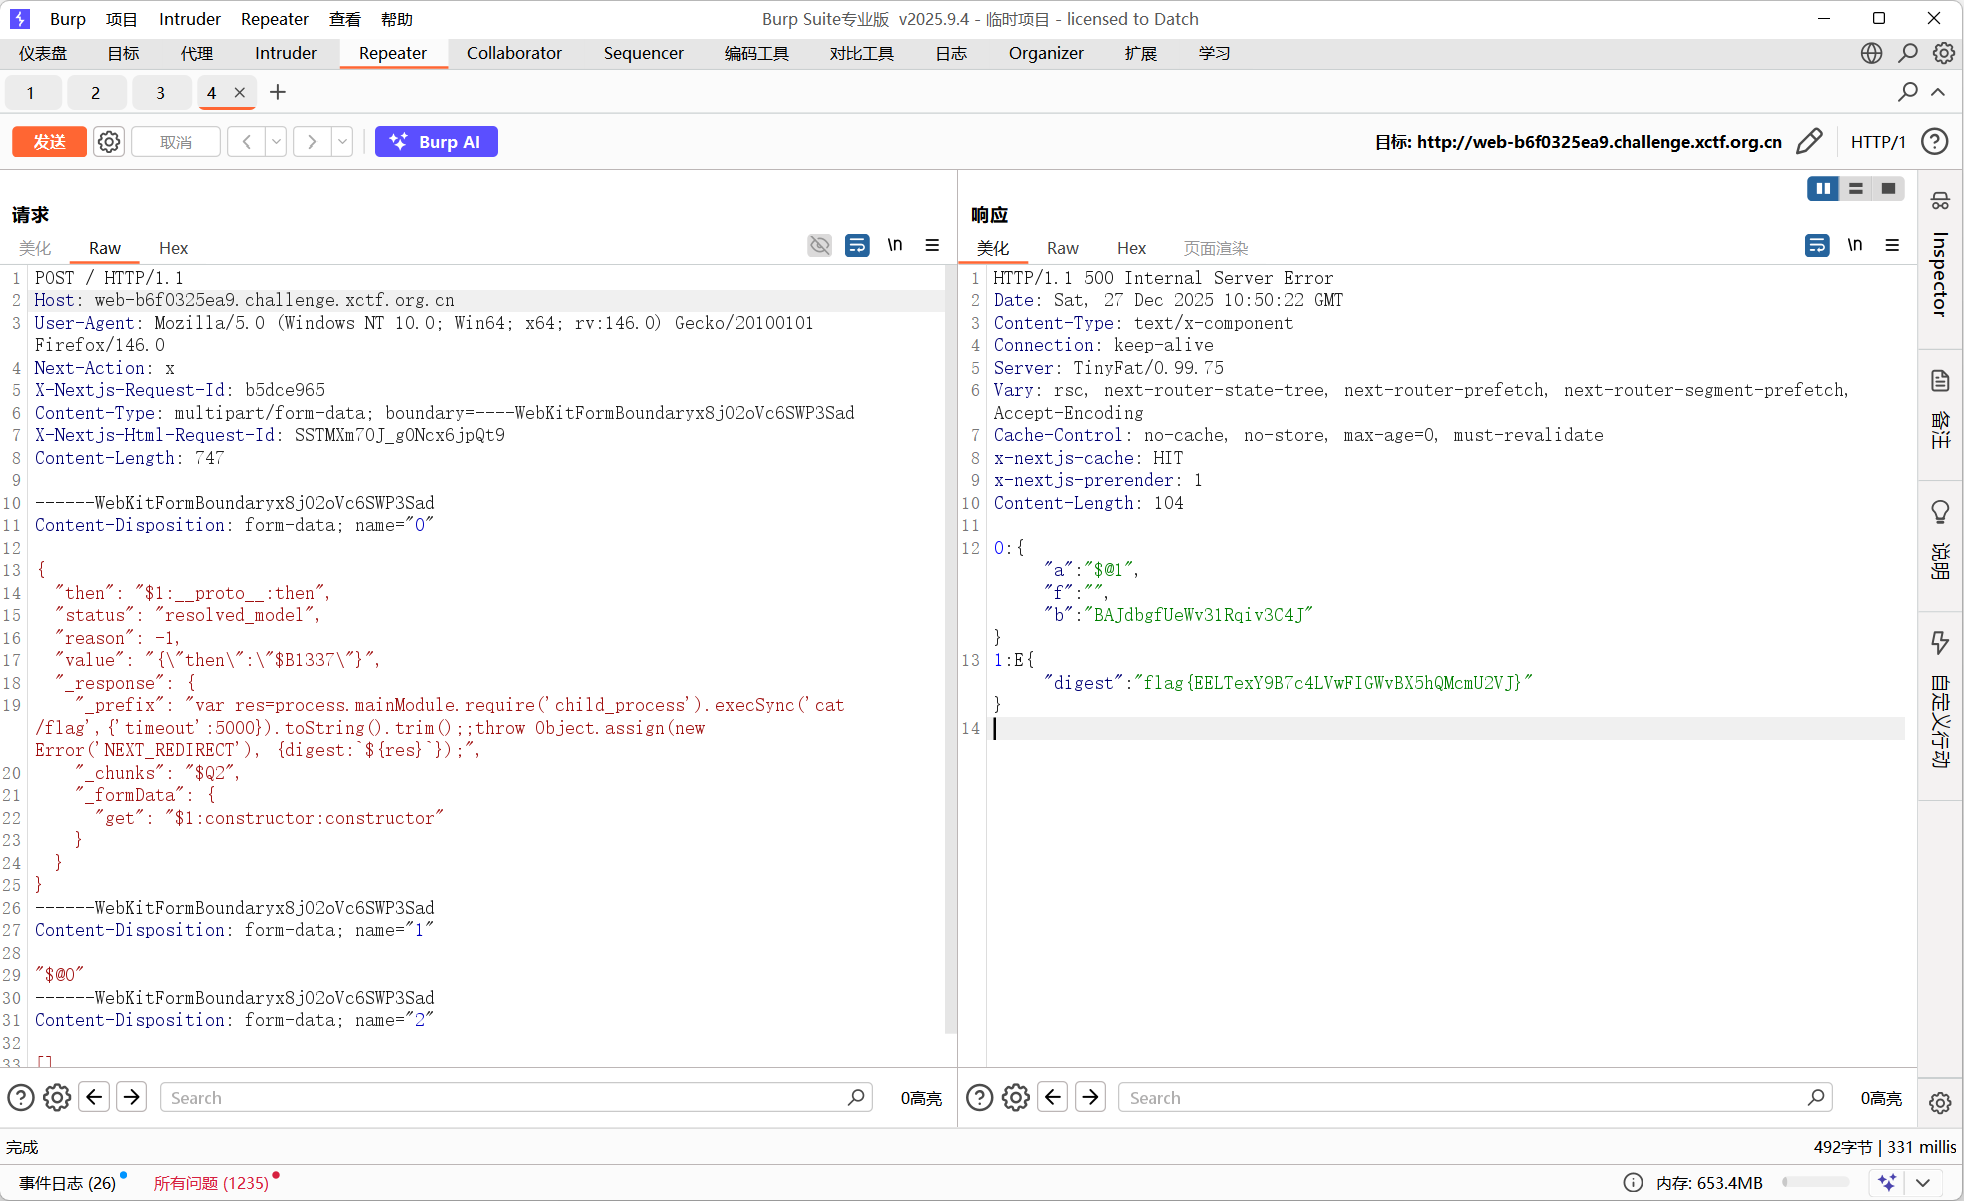Toggle non-printable \n characters in request

[x=895, y=245]
